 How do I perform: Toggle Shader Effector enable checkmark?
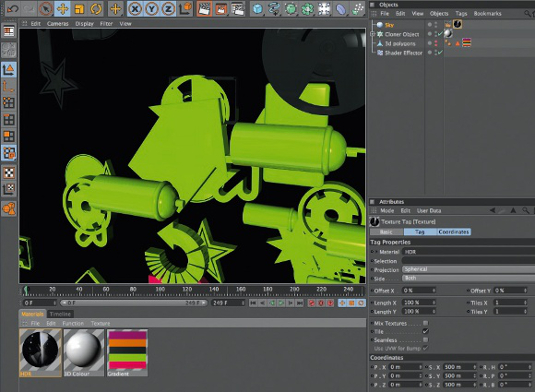click(440, 52)
